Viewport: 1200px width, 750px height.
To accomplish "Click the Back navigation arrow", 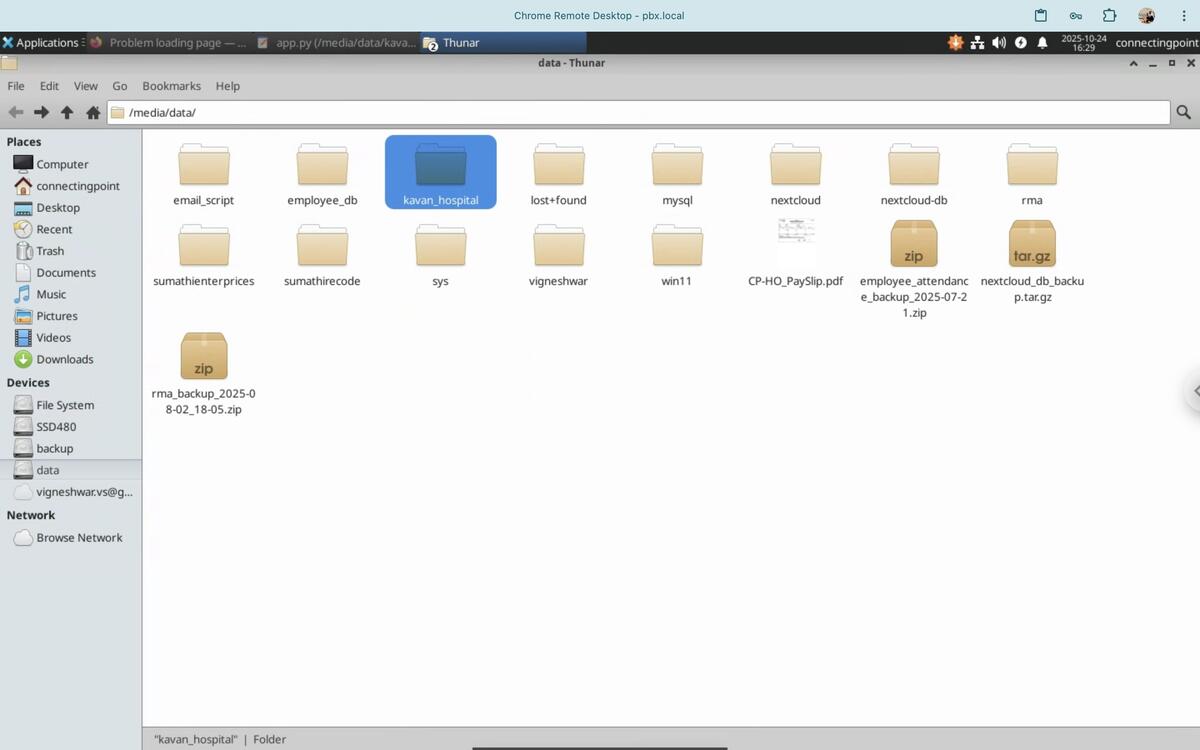I will [16, 113].
